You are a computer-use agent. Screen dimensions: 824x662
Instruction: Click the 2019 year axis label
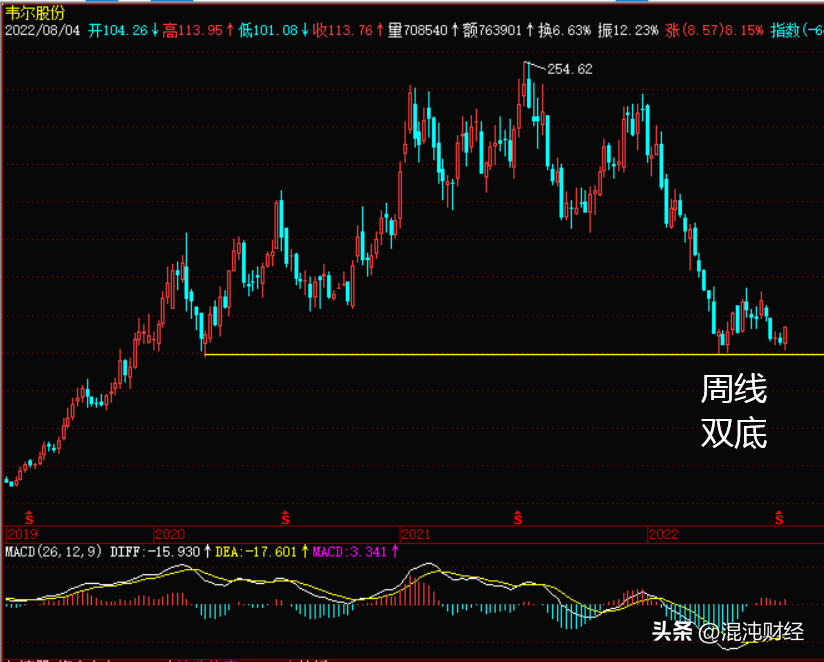tap(22, 535)
